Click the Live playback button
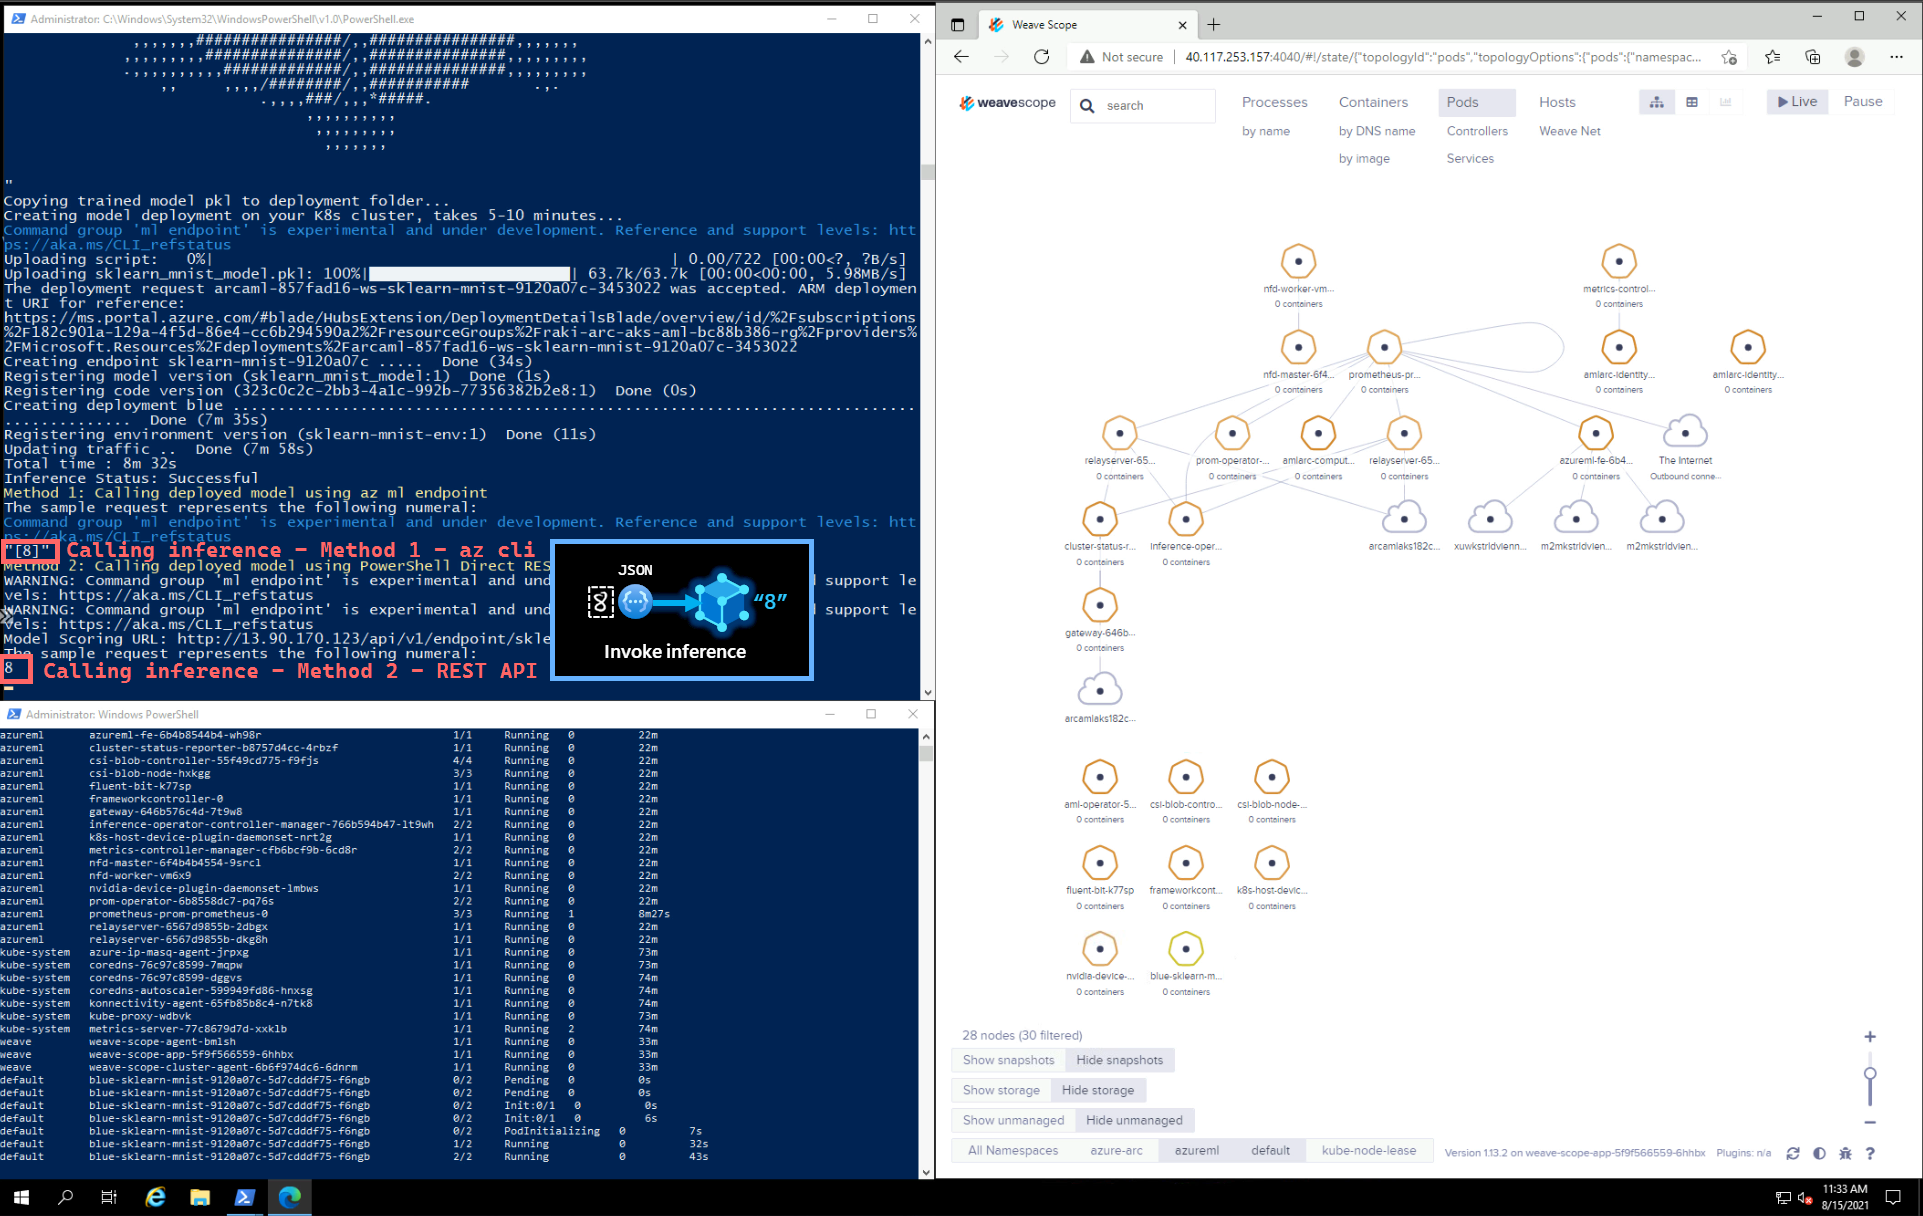The height and width of the screenshot is (1216, 1923). click(x=1797, y=101)
